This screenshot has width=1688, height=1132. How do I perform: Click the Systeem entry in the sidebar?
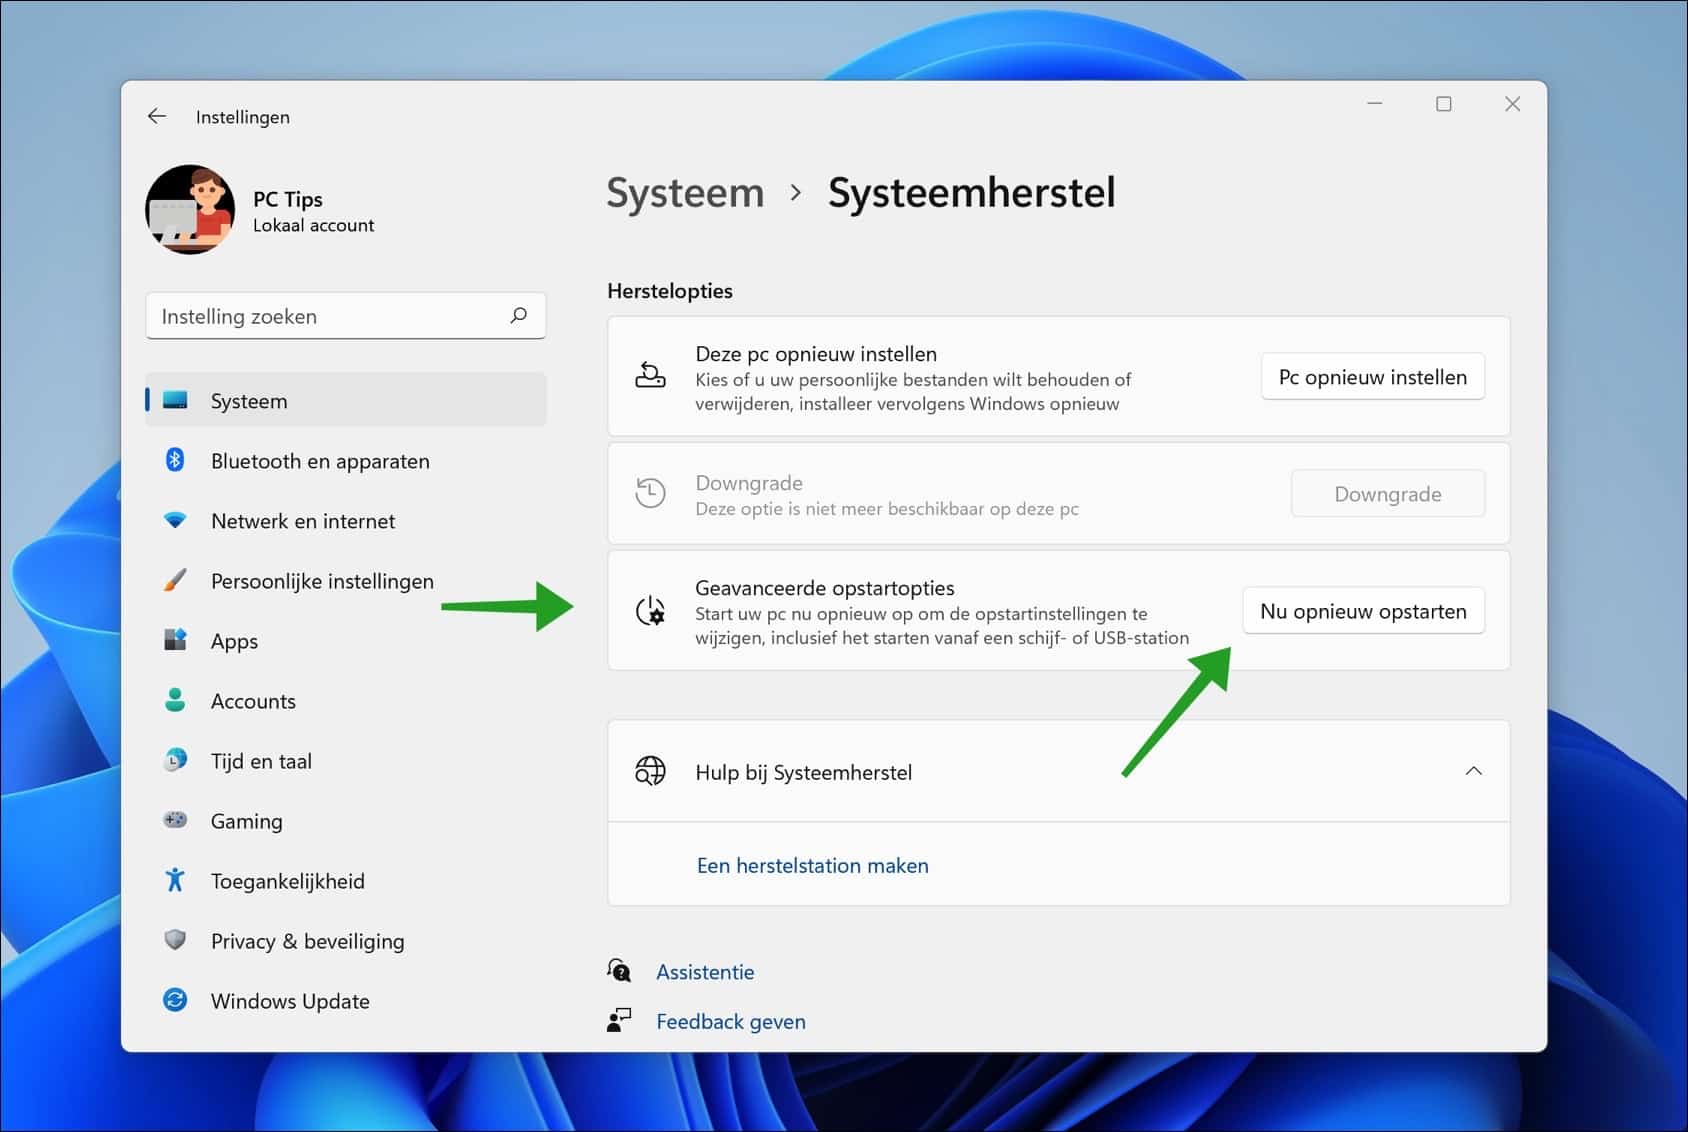248,400
